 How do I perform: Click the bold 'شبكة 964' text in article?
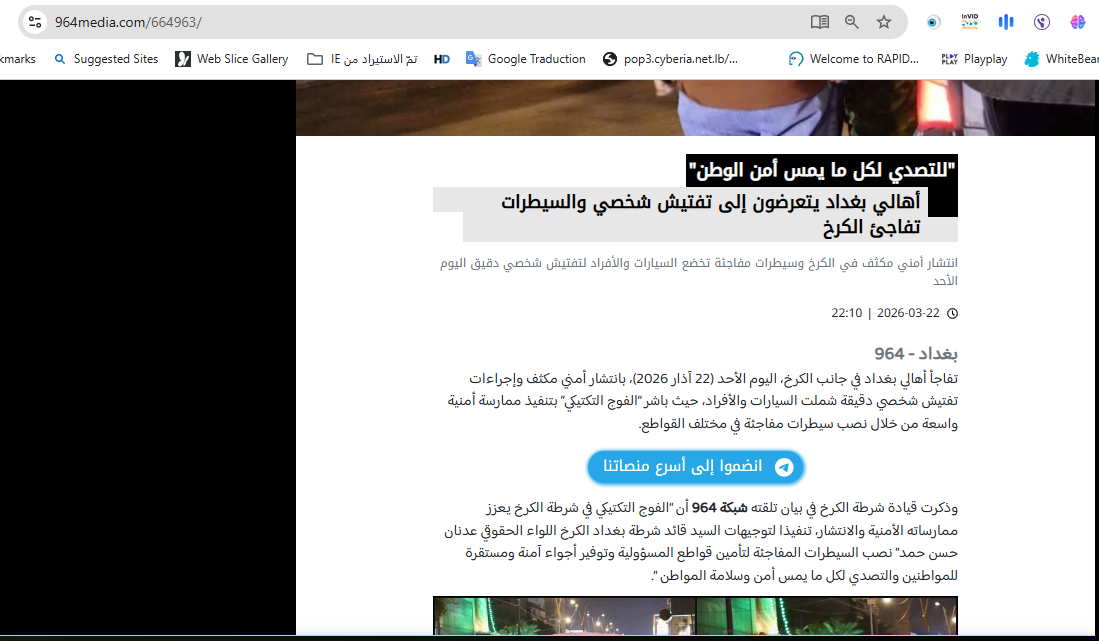(720, 507)
